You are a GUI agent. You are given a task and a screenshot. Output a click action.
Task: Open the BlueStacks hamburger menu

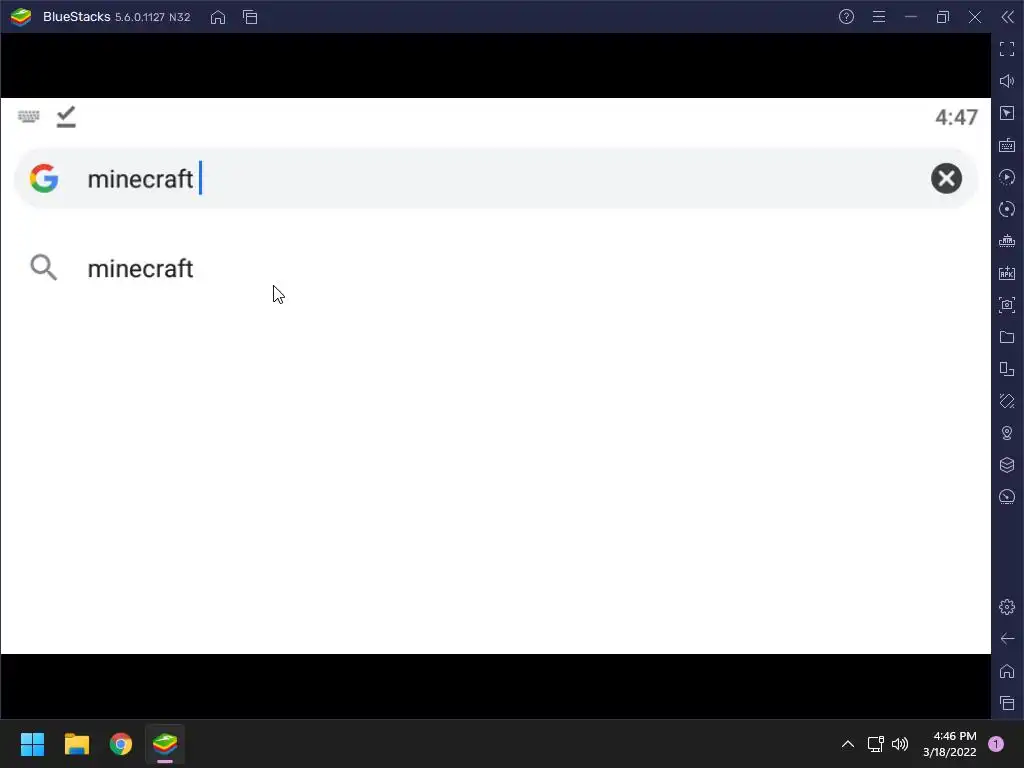(879, 17)
